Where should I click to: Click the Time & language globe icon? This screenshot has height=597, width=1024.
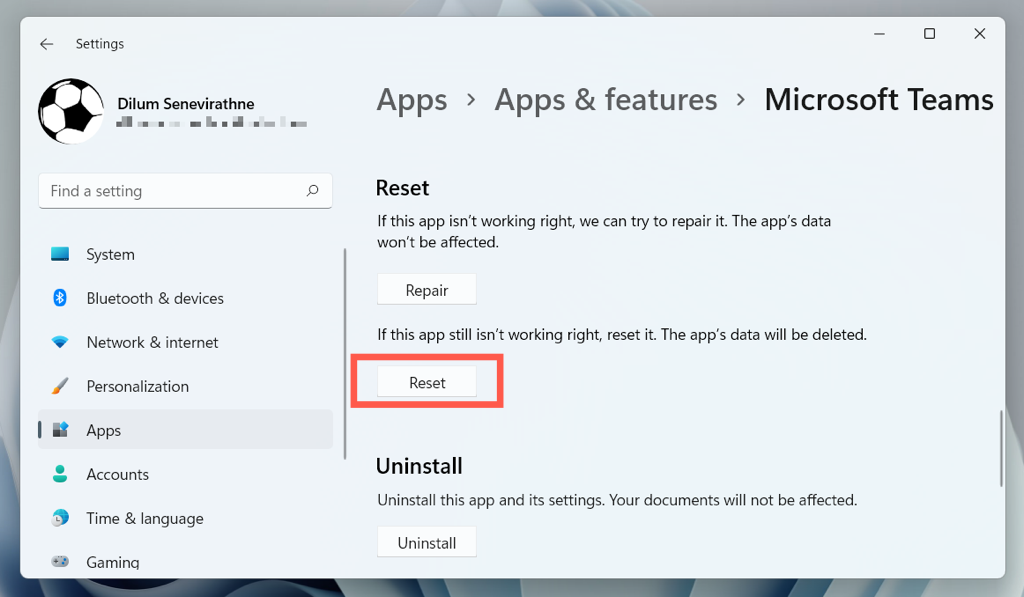pyautogui.click(x=60, y=518)
